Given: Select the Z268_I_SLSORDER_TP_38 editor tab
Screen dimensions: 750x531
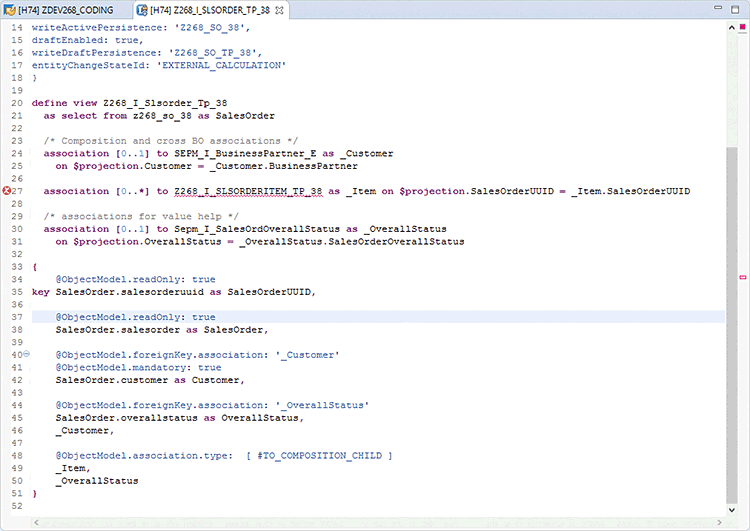Looking at the screenshot, I should pos(210,10).
